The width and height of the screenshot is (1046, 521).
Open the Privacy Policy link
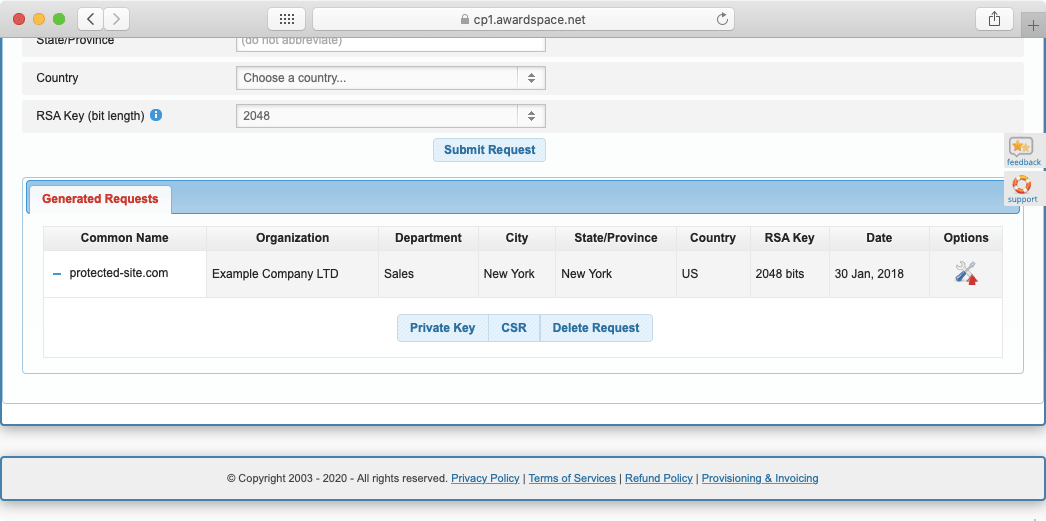tap(485, 478)
